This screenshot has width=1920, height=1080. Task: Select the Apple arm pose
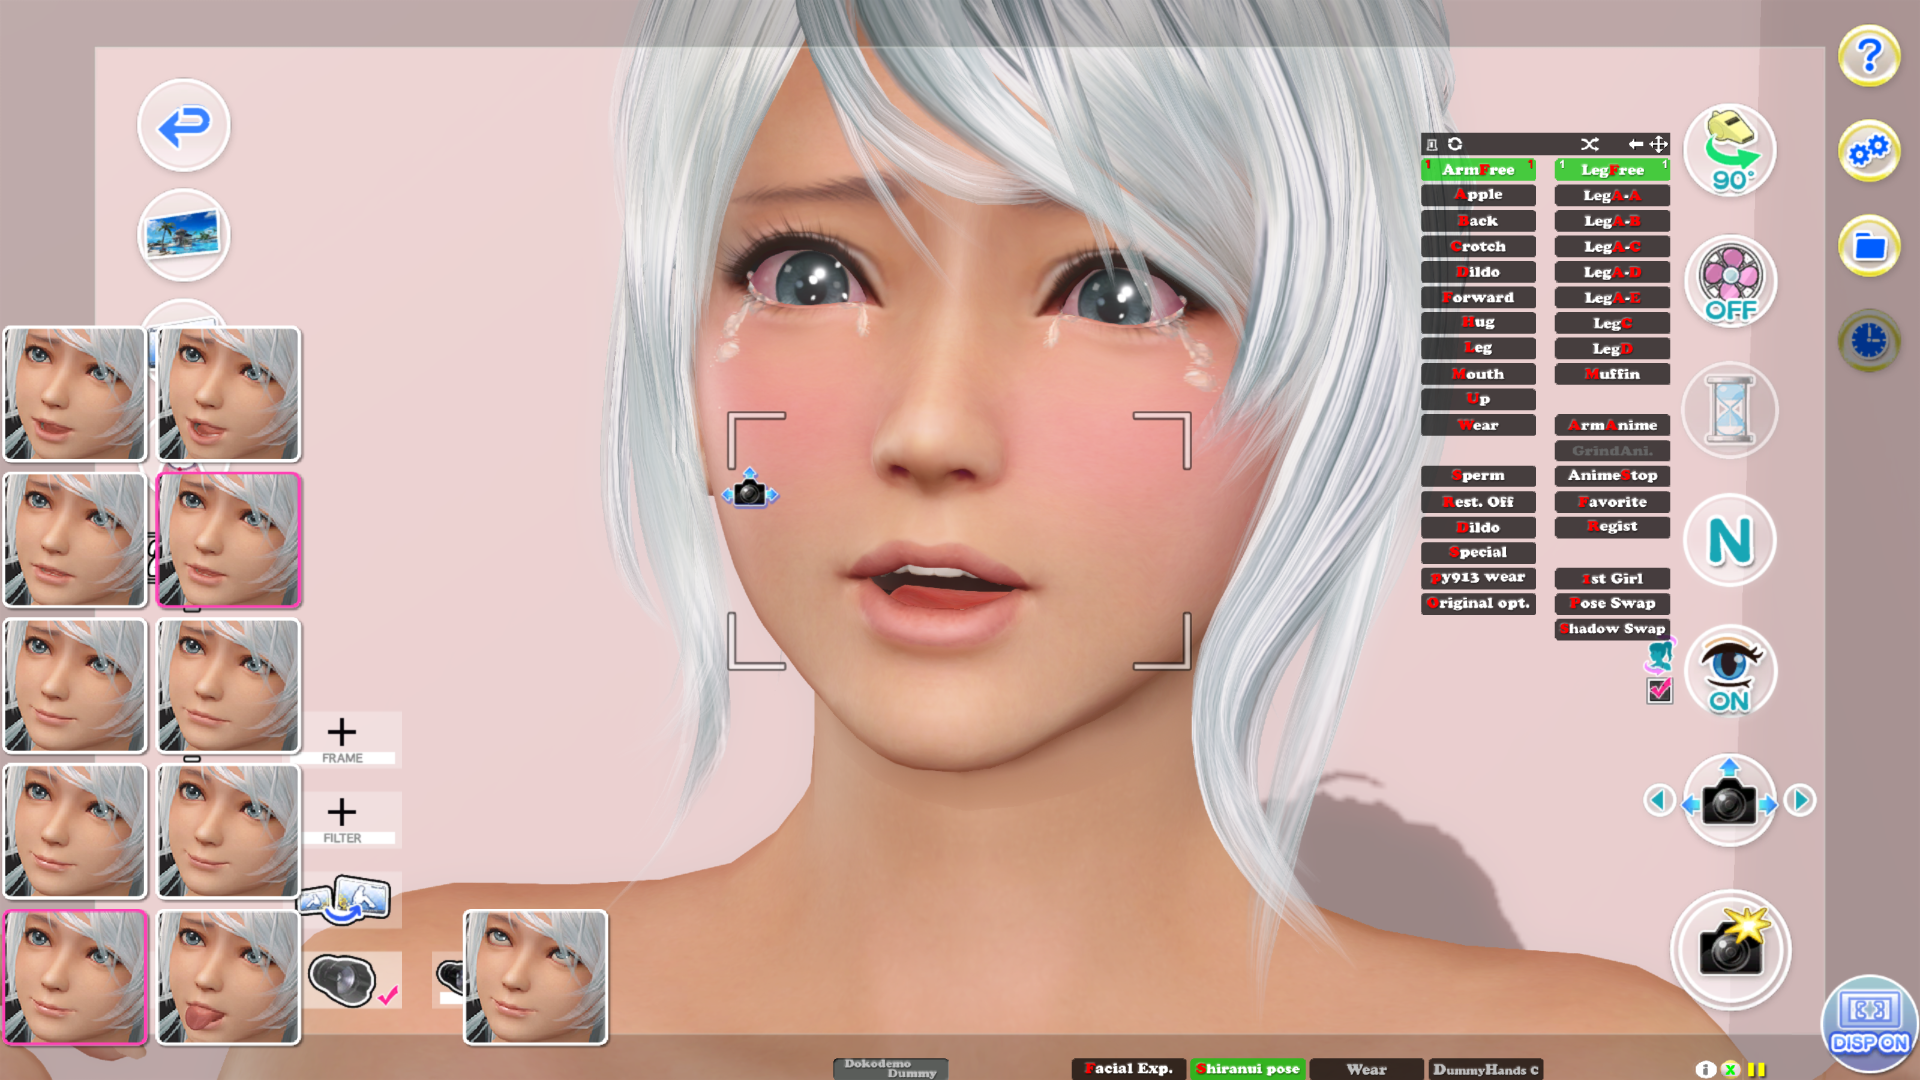[1478, 195]
